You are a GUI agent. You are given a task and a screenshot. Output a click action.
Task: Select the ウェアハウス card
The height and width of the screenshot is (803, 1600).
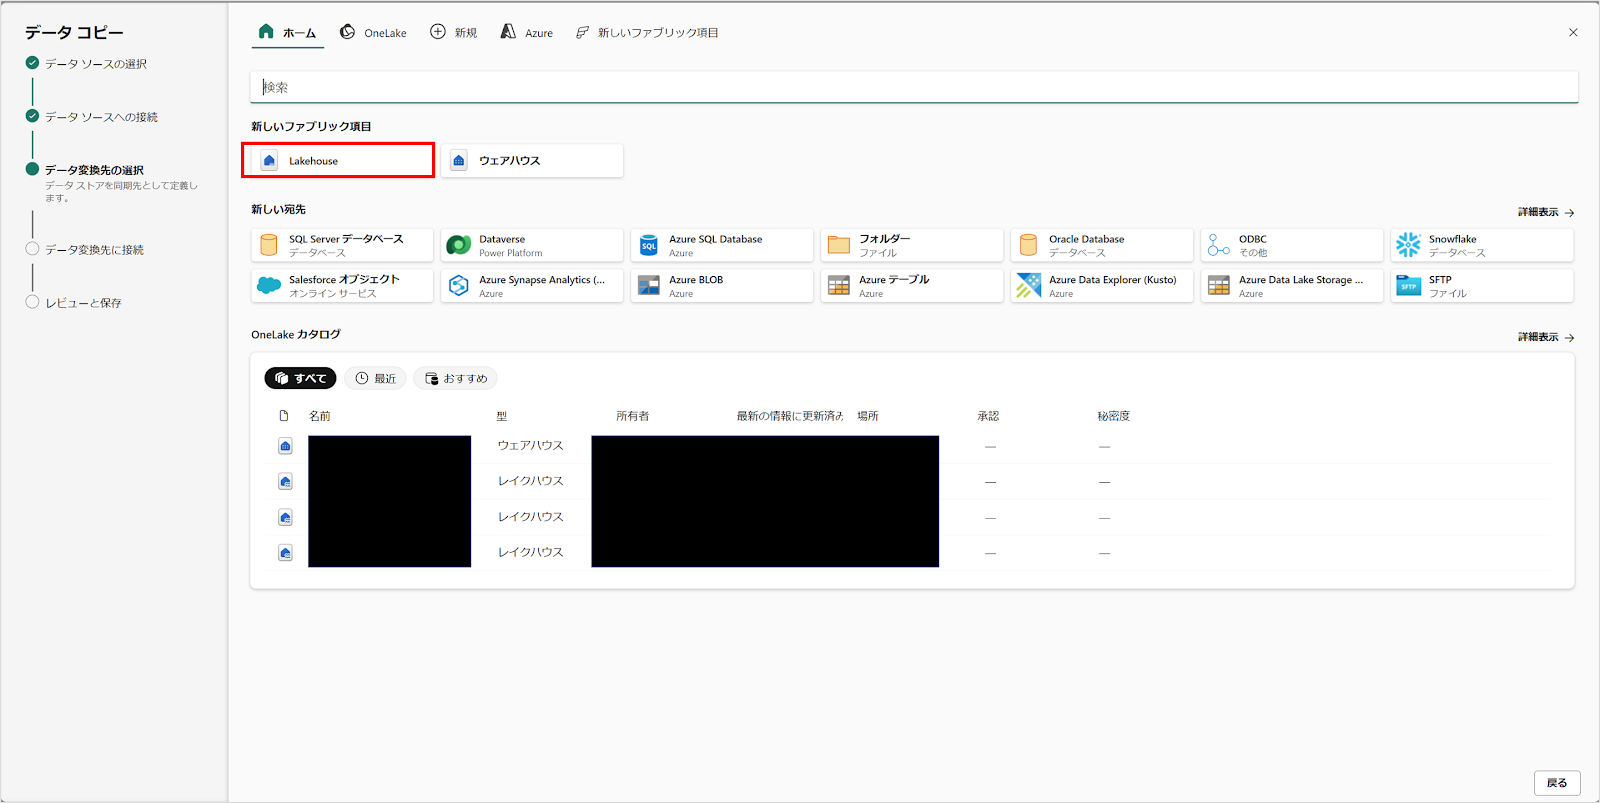(x=532, y=160)
